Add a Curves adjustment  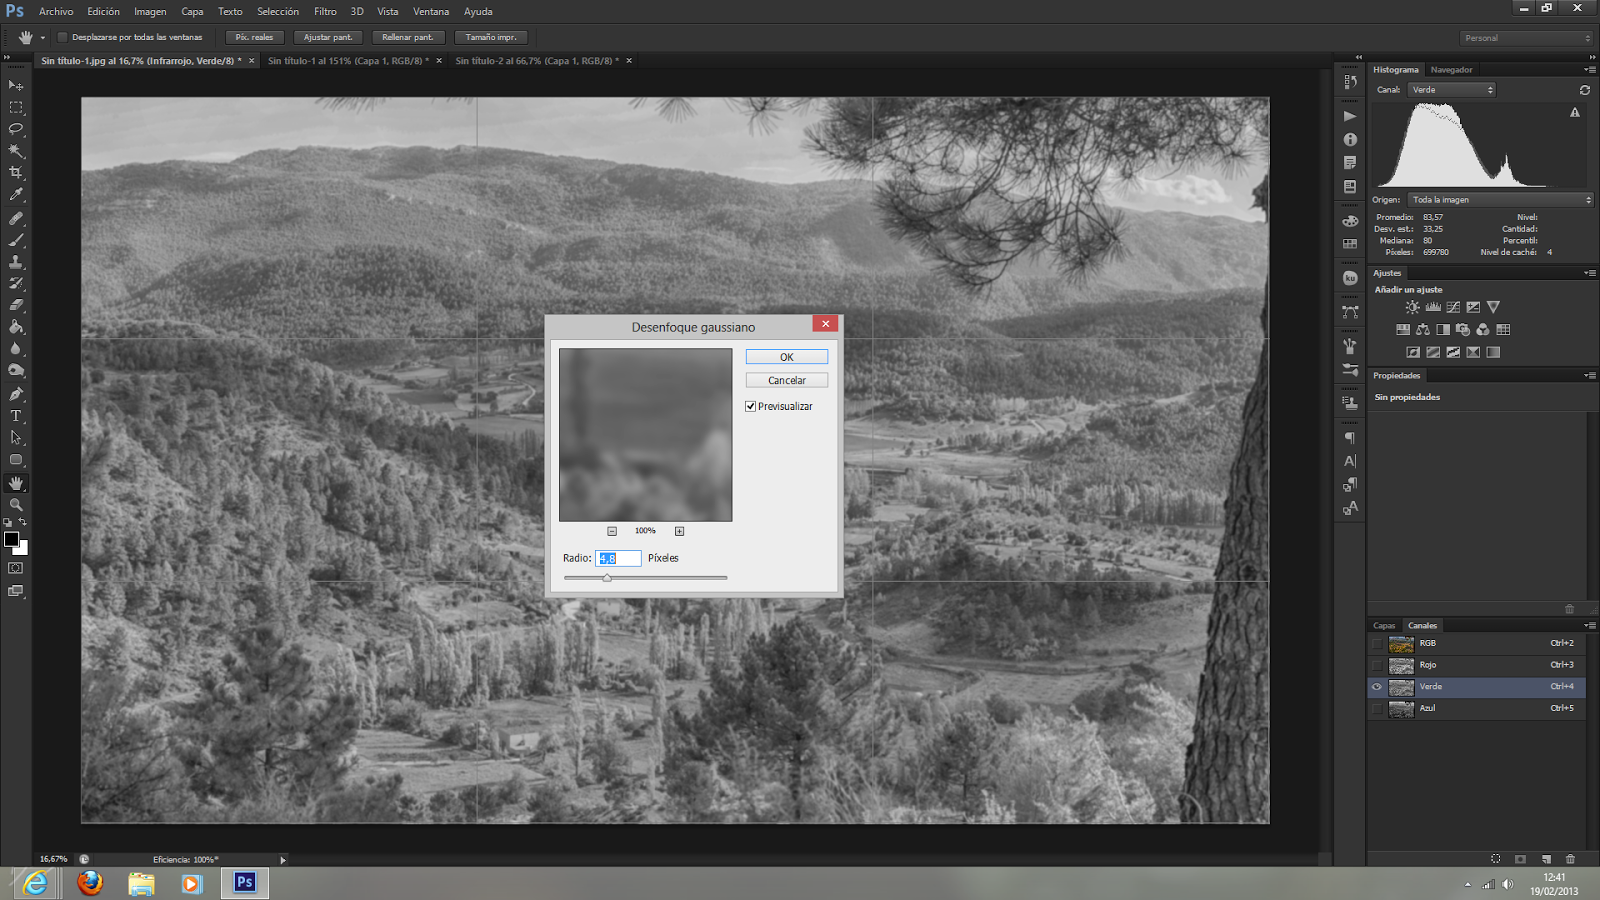(x=1453, y=307)
